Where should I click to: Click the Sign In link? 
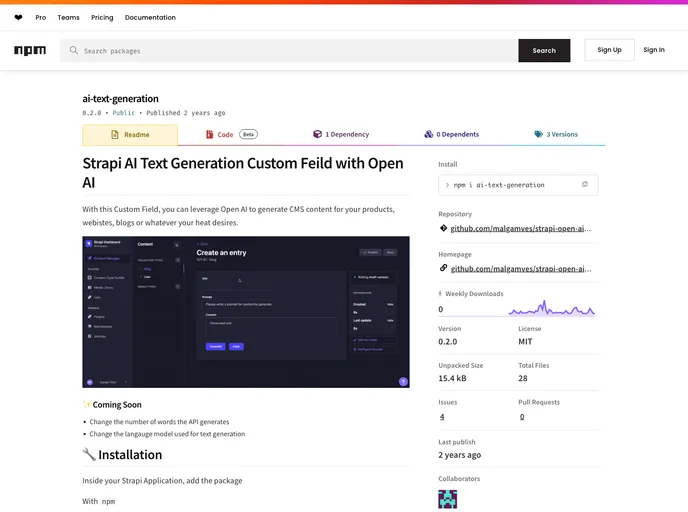[654, 50]
